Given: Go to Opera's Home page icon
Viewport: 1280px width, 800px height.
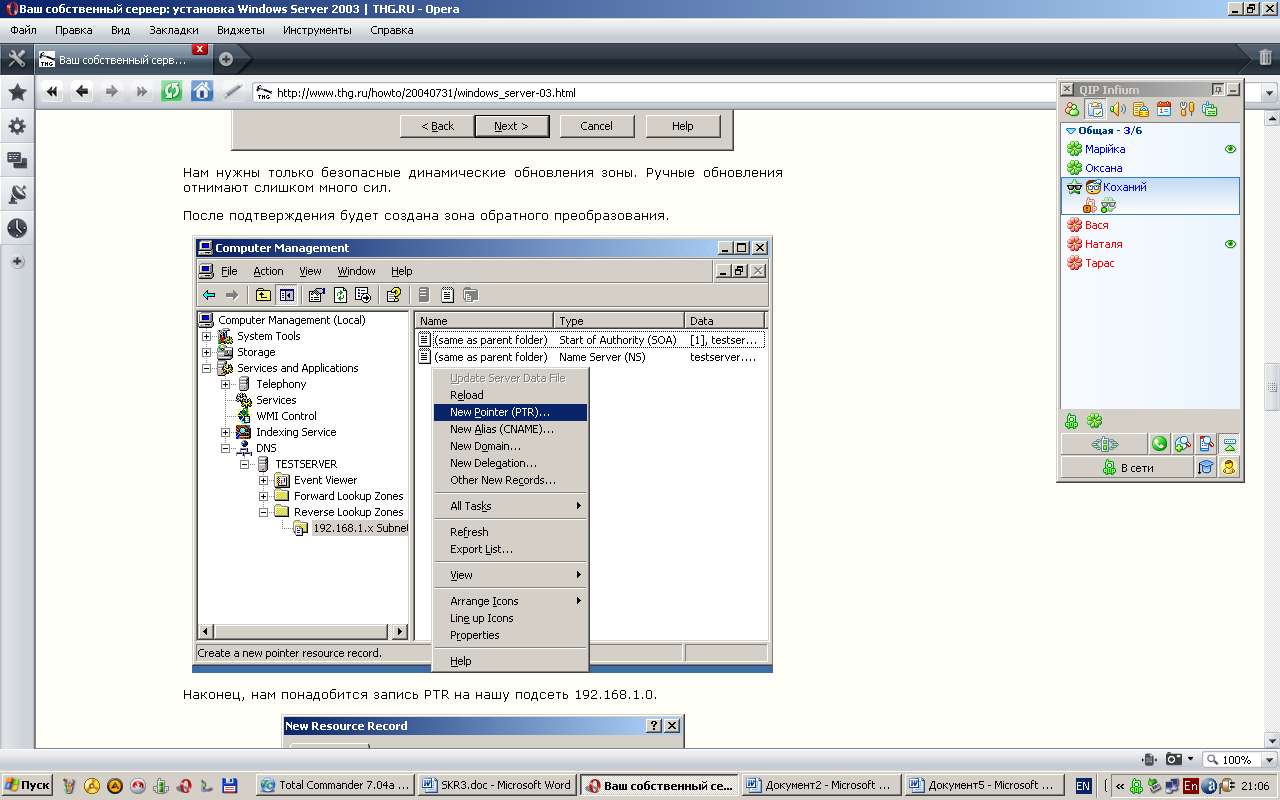Looking at the screenshot, I should click(202, 92).
